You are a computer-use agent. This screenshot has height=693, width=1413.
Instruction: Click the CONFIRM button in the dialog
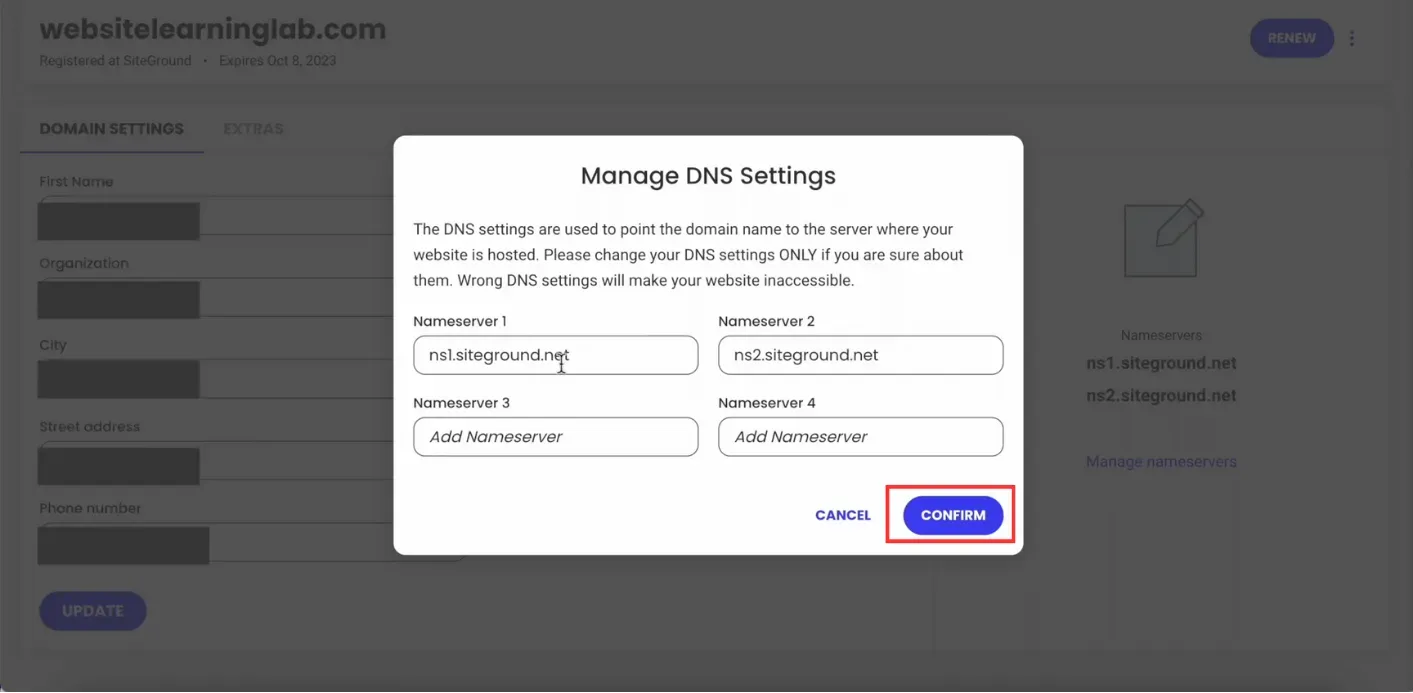coord(953,515)
